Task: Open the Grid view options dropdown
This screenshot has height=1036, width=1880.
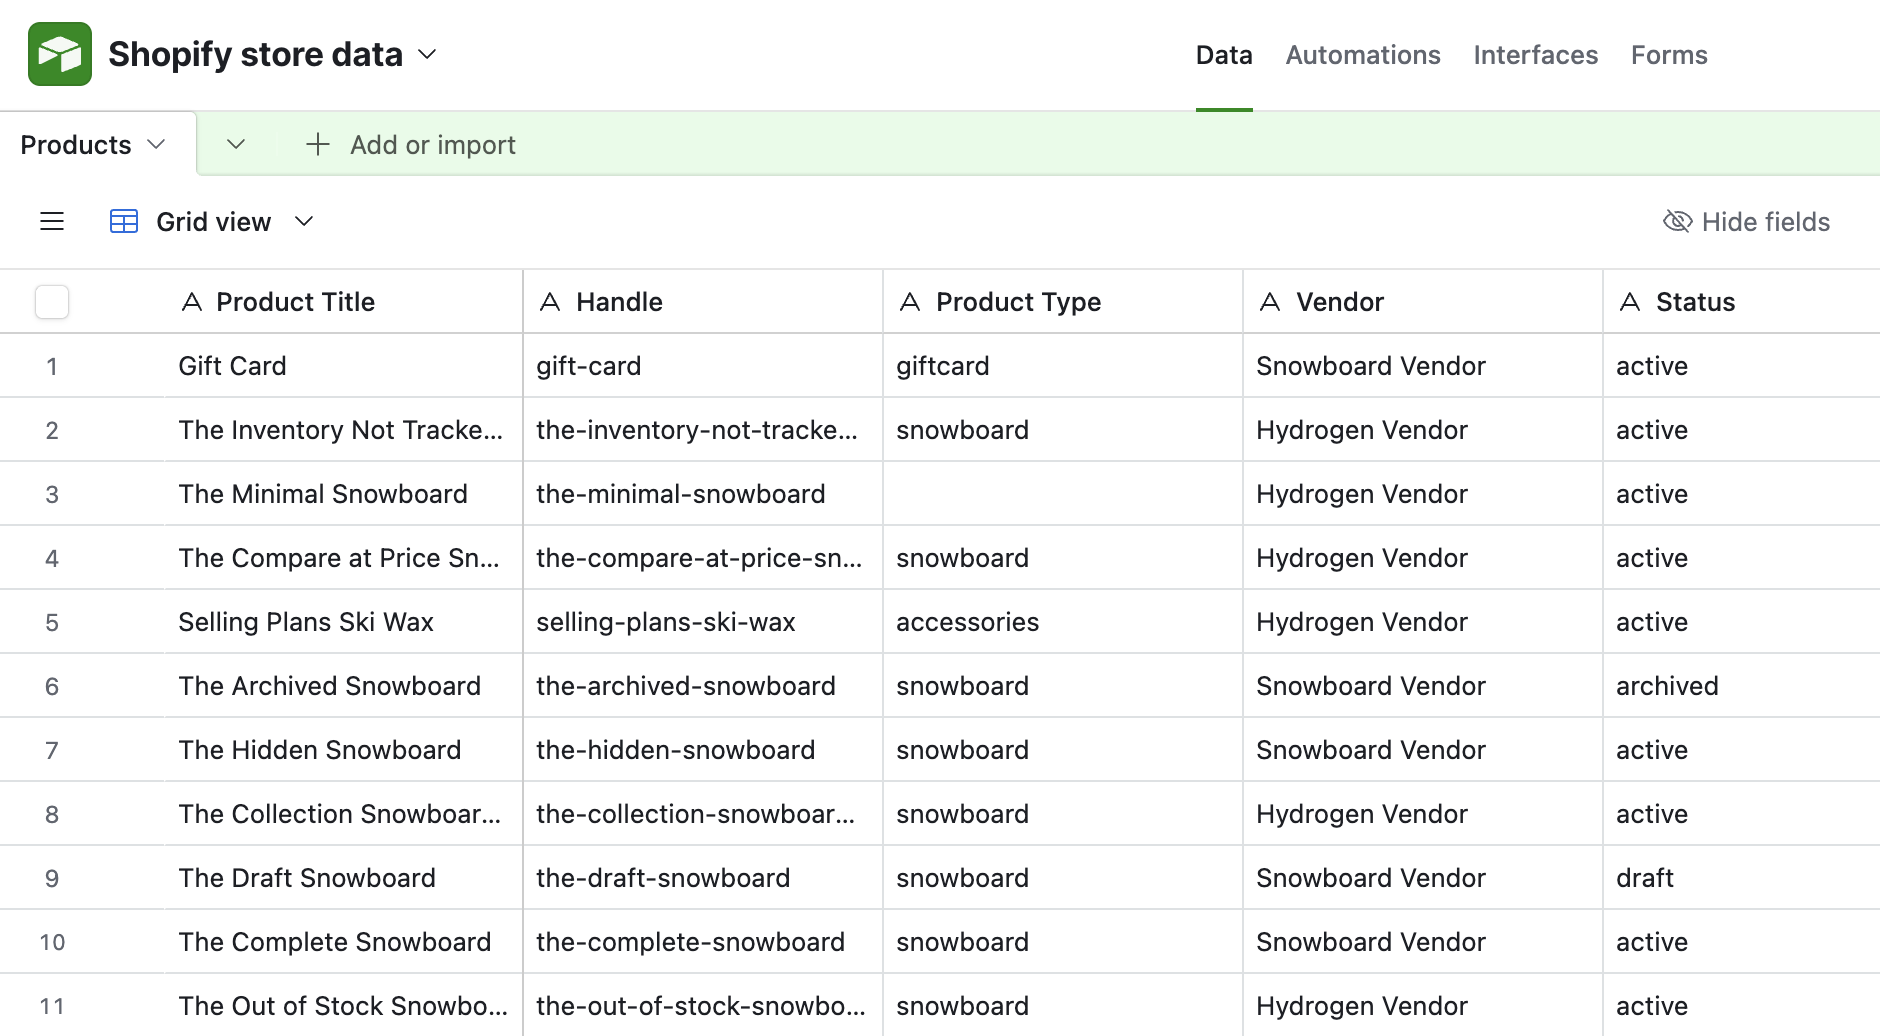Action: pyautogui.click(x=304, y=221)
